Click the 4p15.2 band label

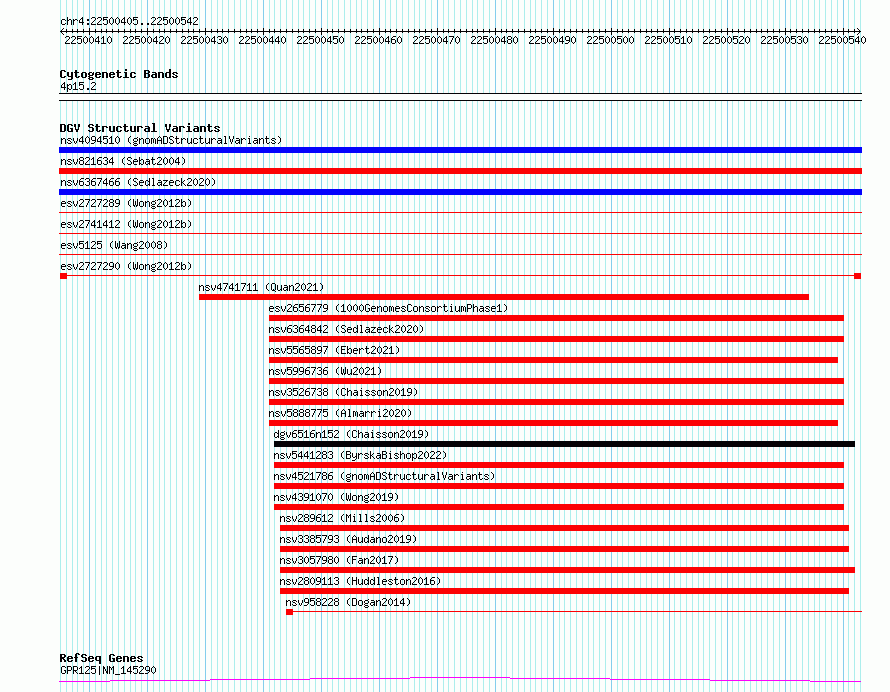tap(78, 86)
